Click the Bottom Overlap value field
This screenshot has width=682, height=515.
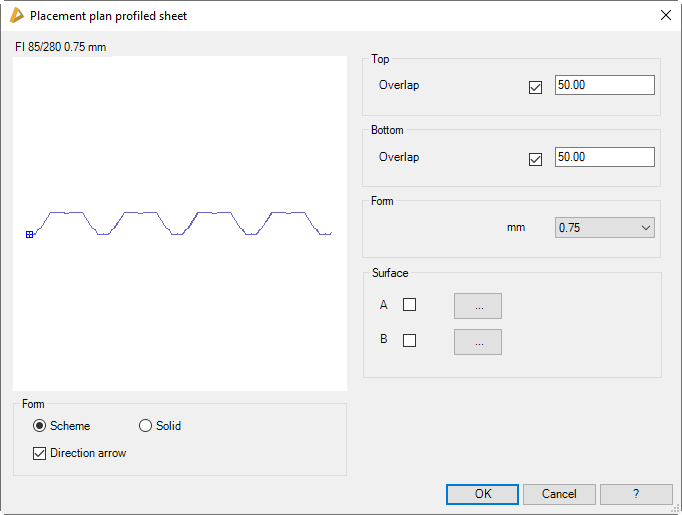tap(604, 158)
